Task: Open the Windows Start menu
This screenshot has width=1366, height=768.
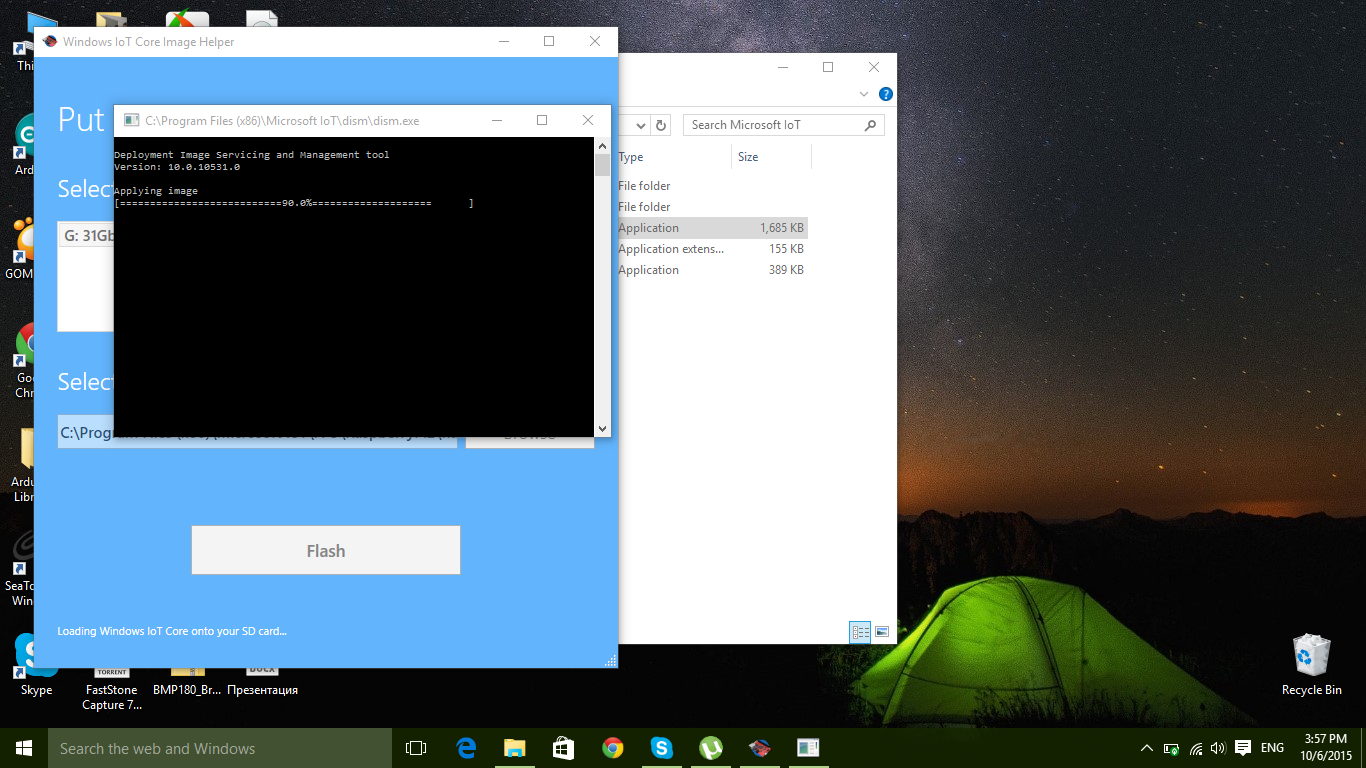Action: click(24, 748)
